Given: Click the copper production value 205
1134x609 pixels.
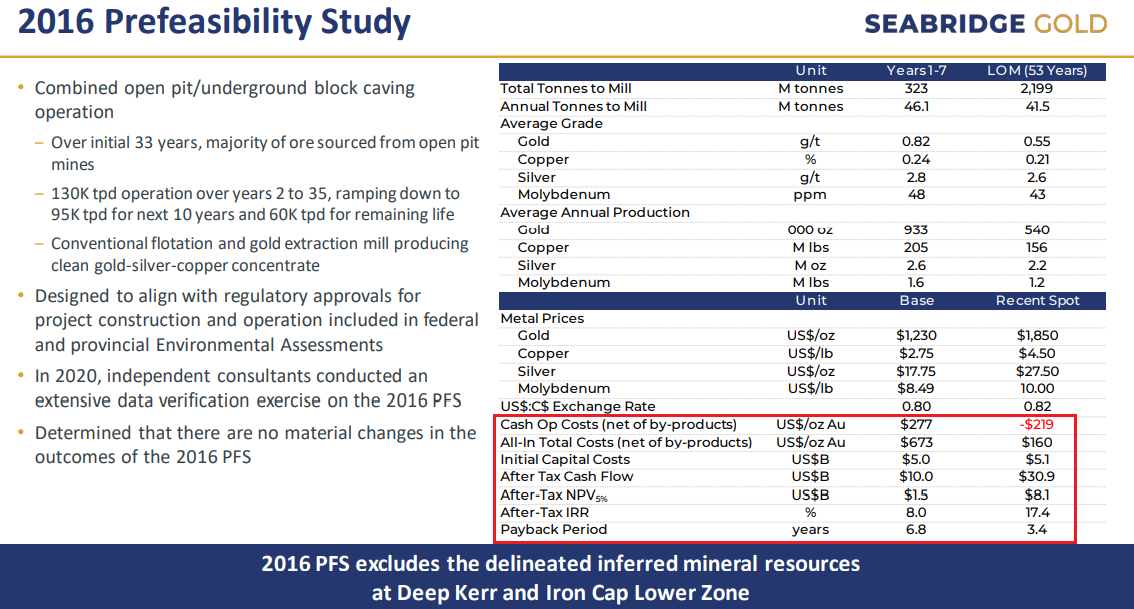Looking at the screenshot, I should (x=916, y=247).
